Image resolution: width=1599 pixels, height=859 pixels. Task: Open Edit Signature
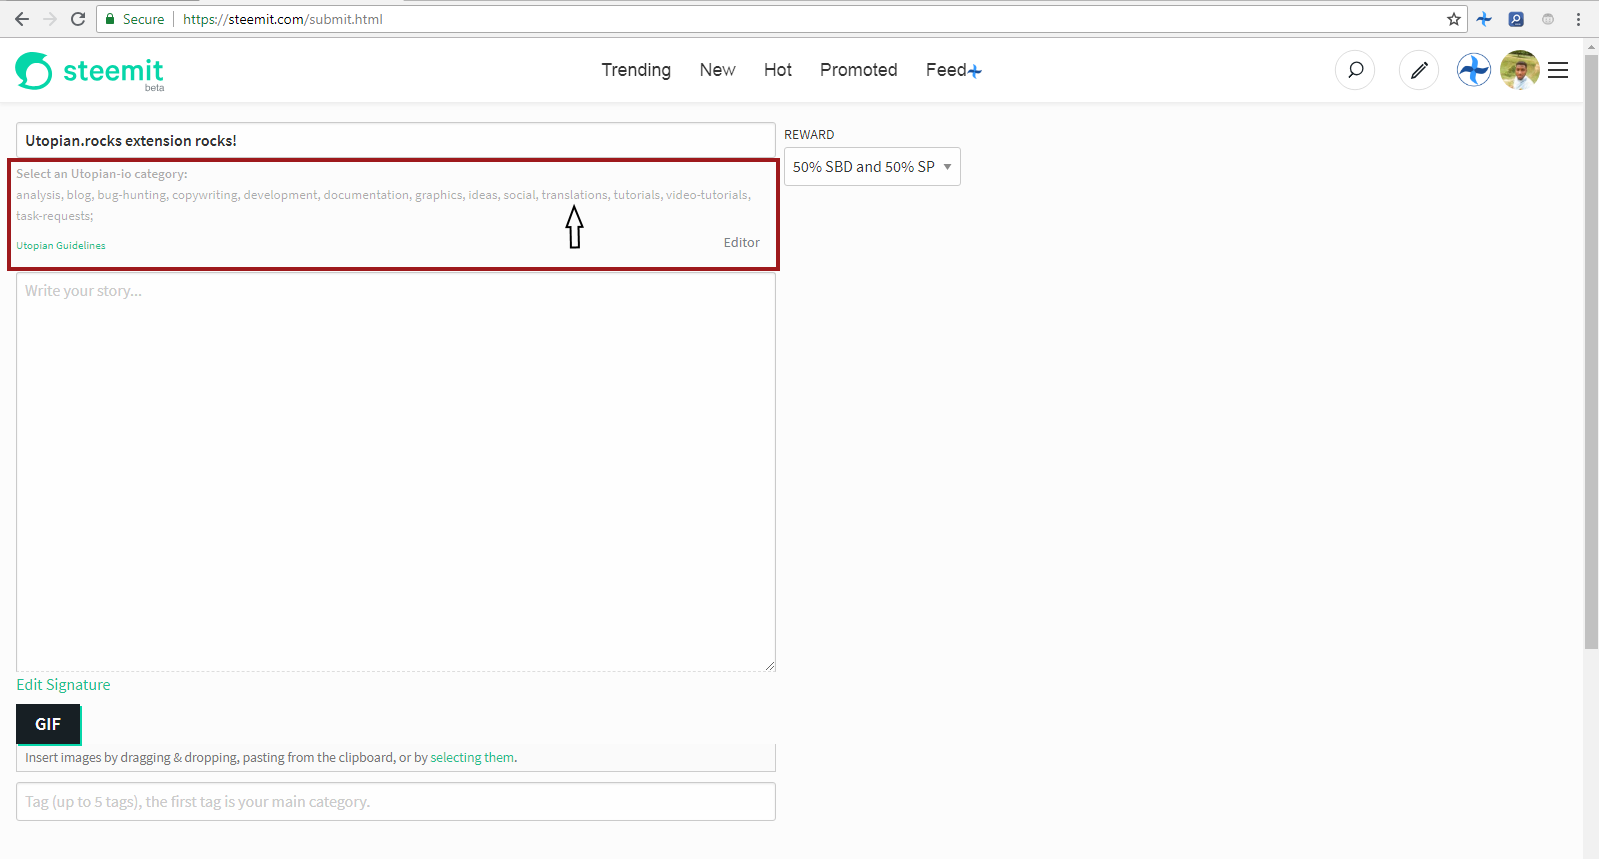[x=63, y=685]
